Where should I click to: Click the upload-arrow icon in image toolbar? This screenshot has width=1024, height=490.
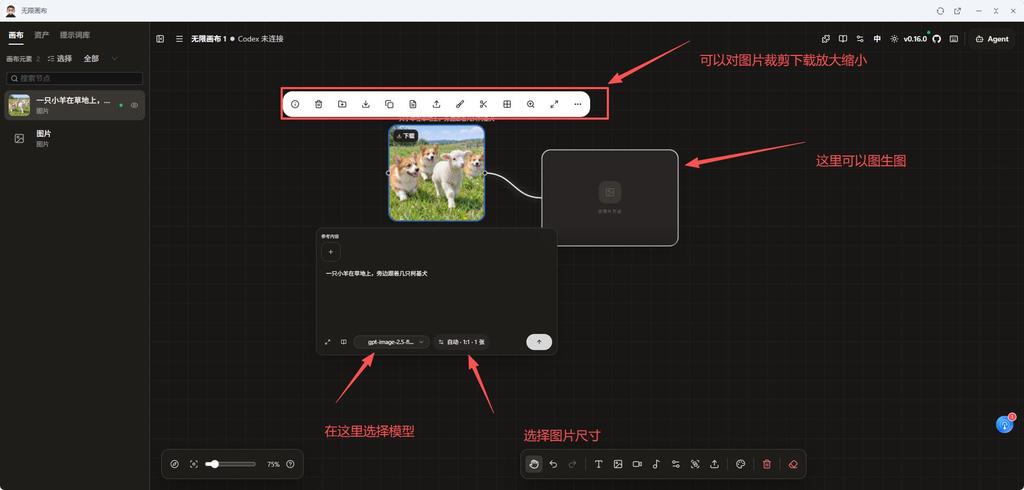[436, 104]
